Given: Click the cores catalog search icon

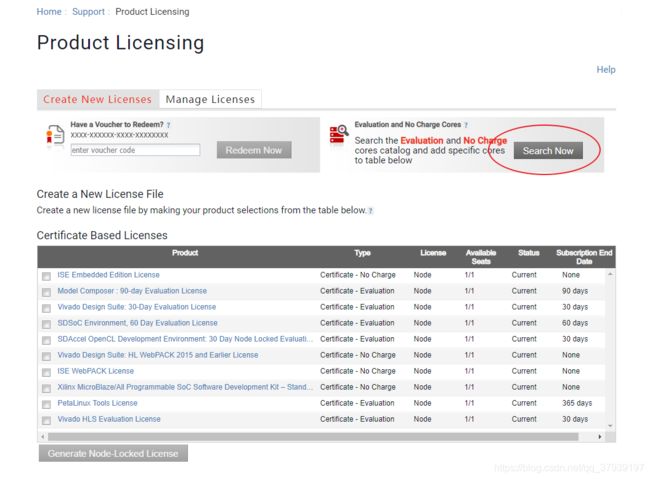Looking at the screenshot, I should tap(338, 135).
